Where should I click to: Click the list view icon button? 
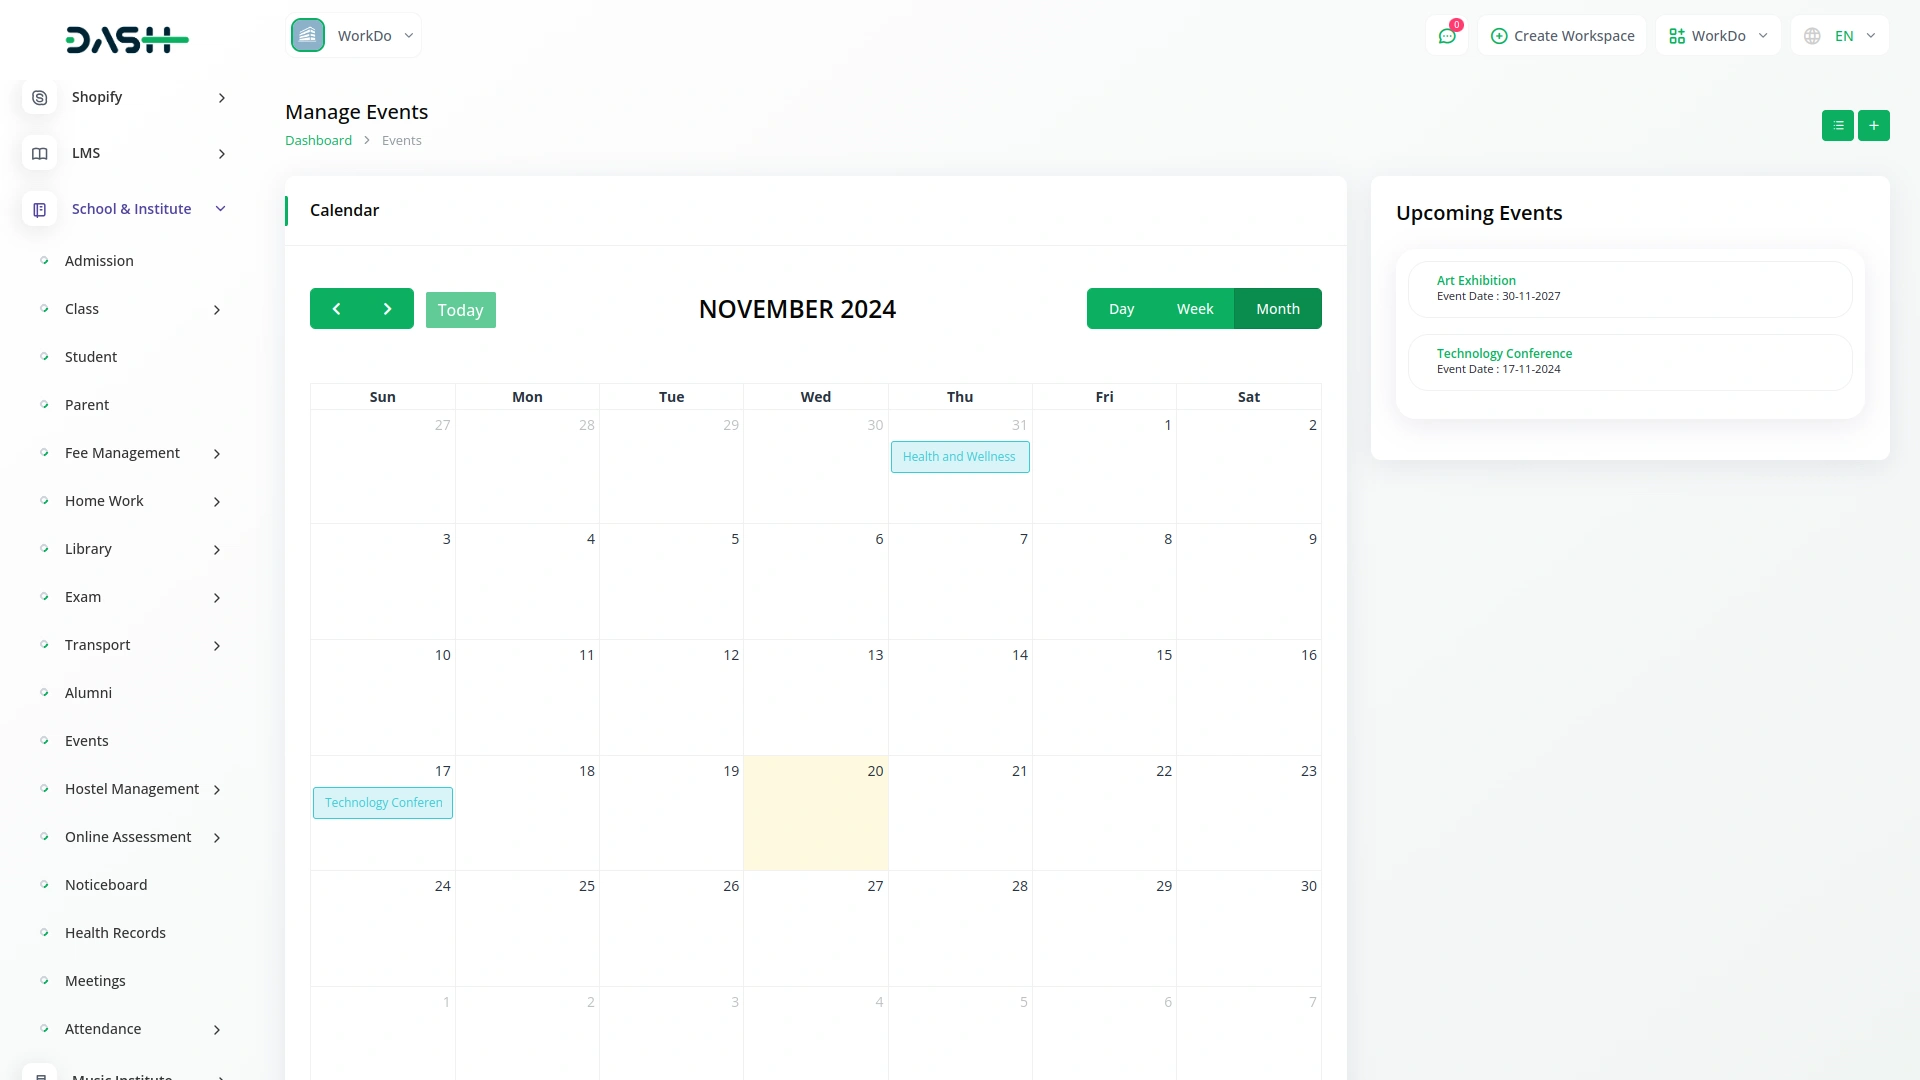pyautogui.click(x=1837, y=126)
